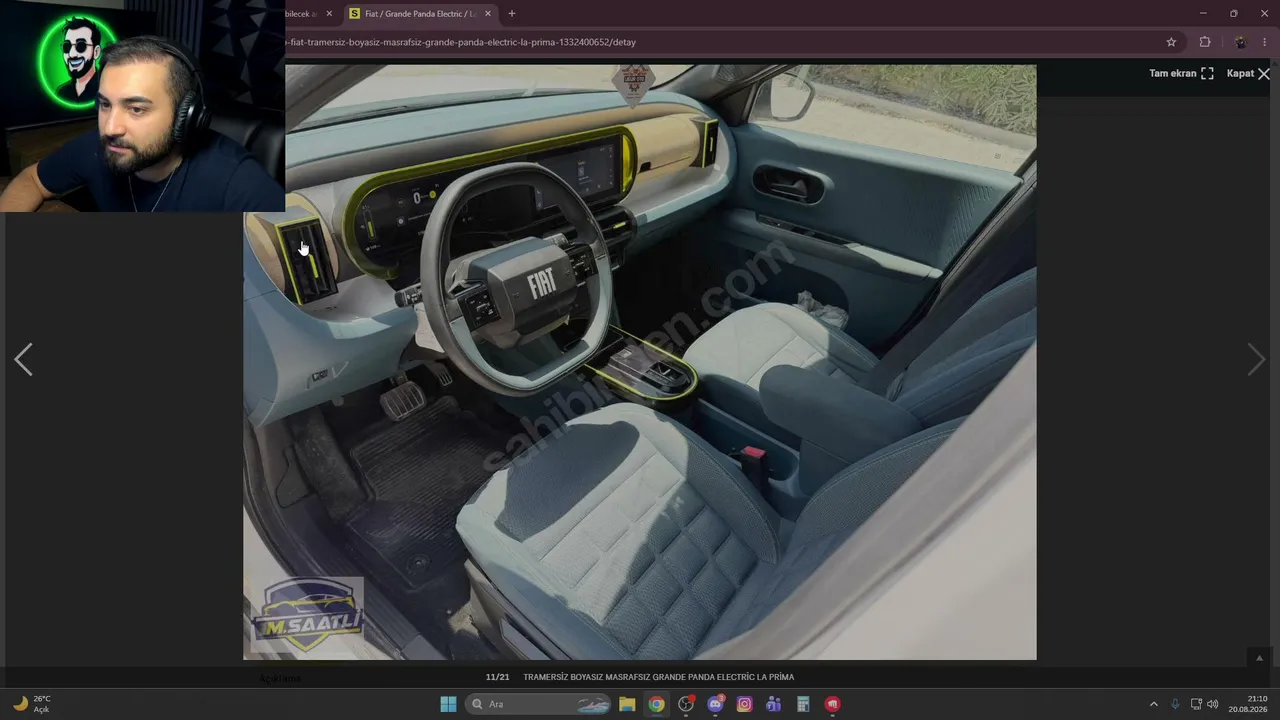Click the photo counter '11/21'
Screen dimensions: 1280x720
[x=498, y=677]
